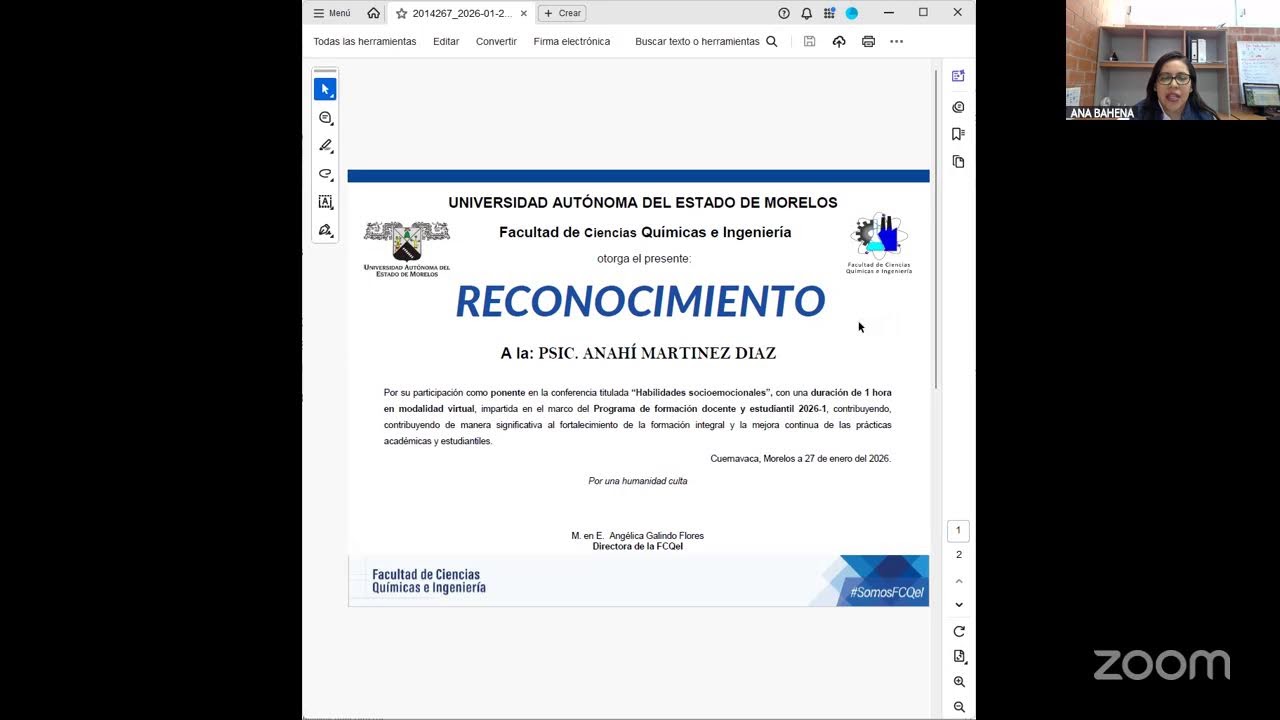This screenshot has height=720, width=1280.
Task: Open the comments panel icon
Action: point(958,107)
